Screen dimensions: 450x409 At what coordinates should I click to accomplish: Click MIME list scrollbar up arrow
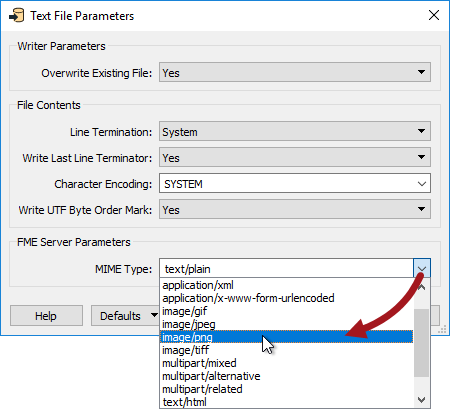422,287
